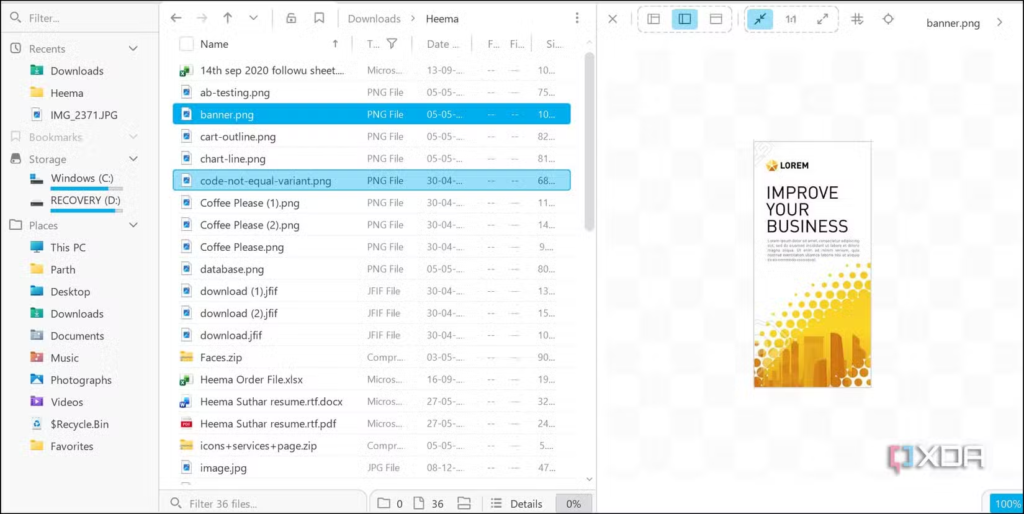Click the lock icon beside the bookmark
The image size is (1024, 514).
(291, 18)
